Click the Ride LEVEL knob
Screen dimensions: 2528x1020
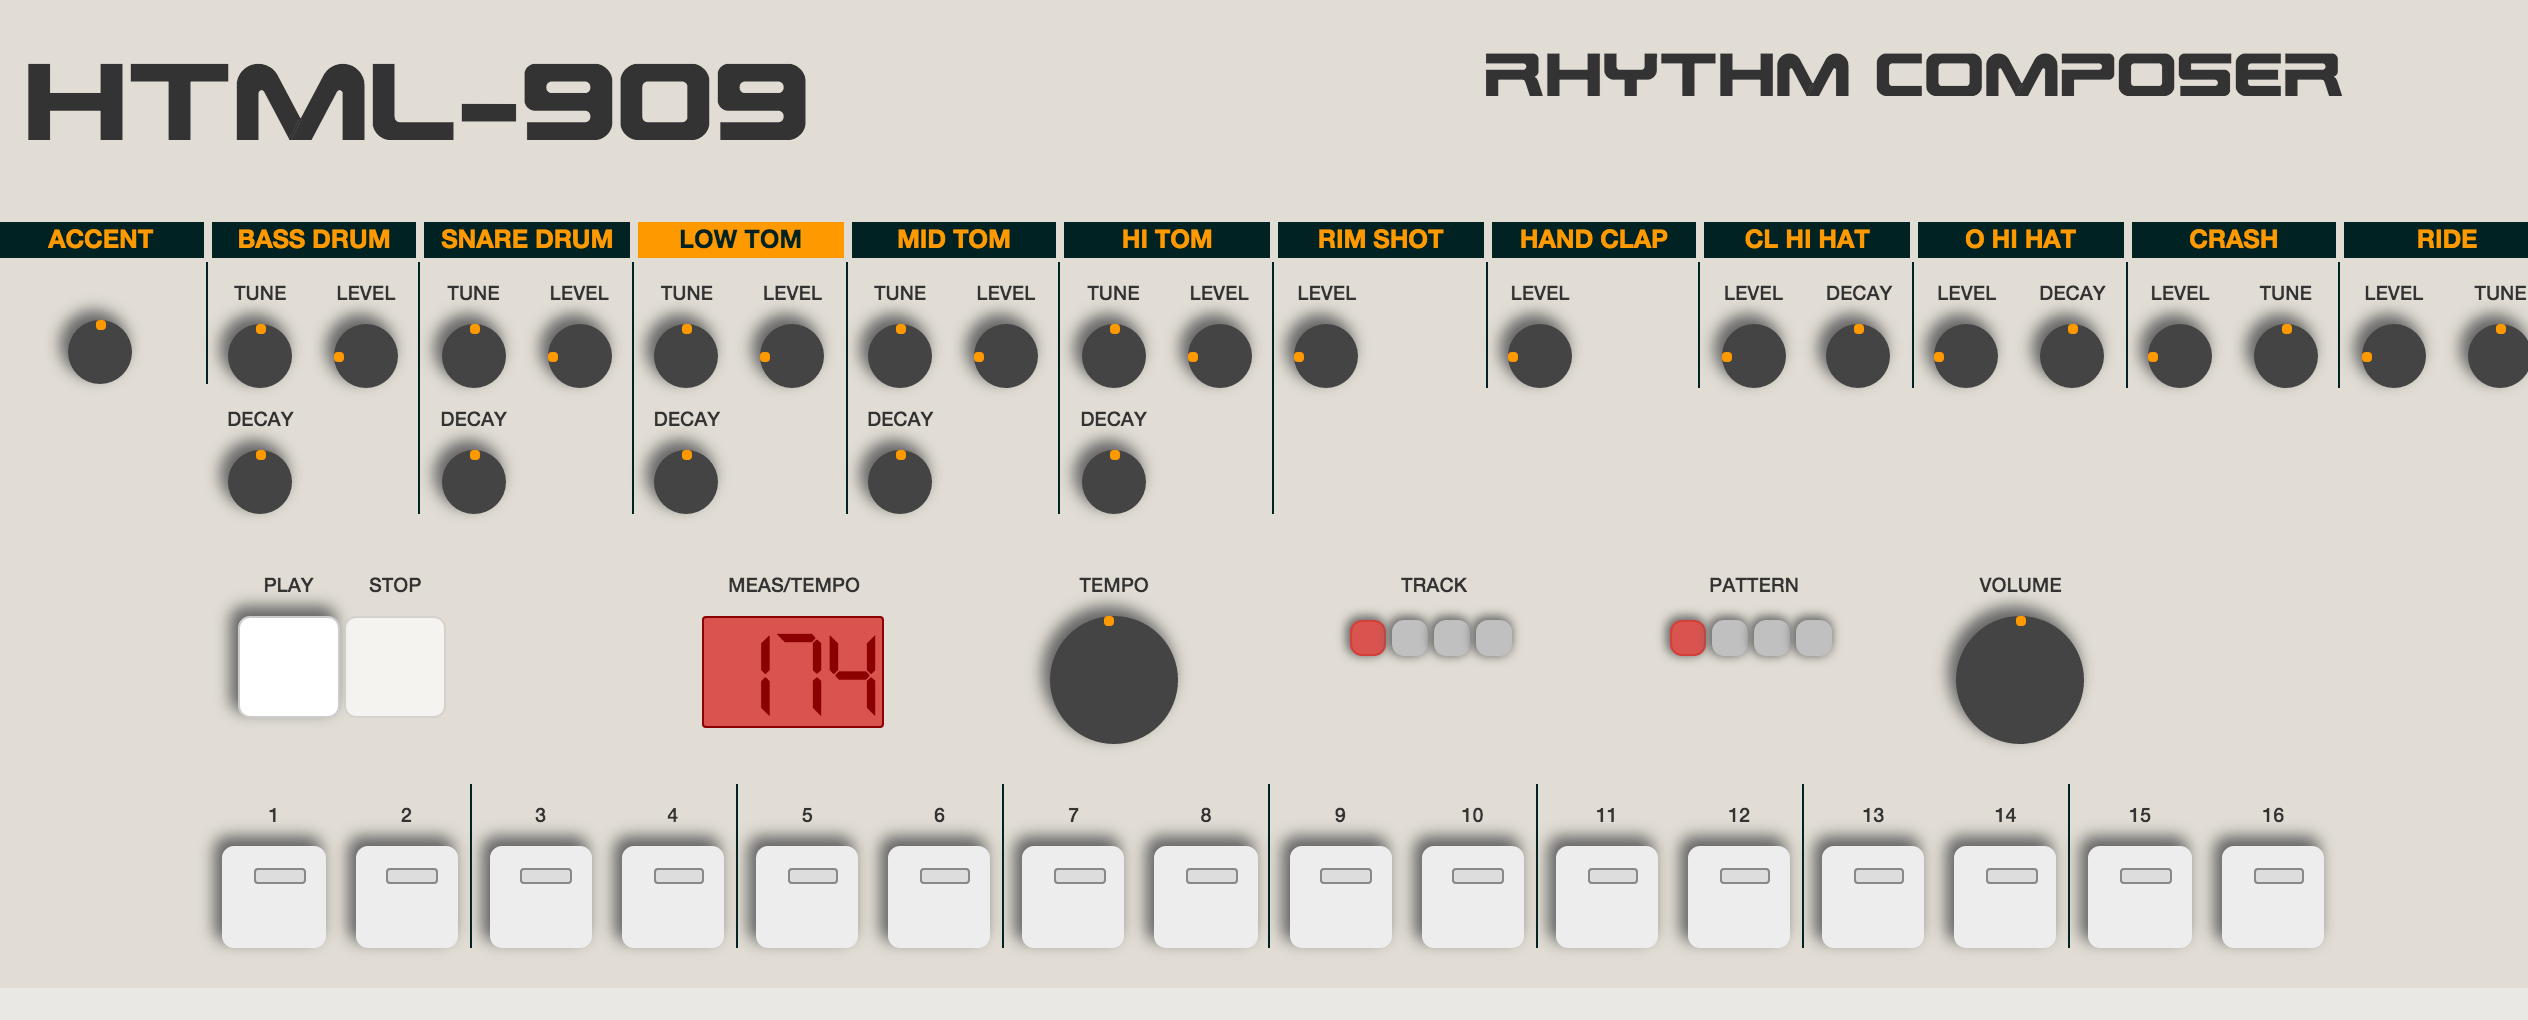tap(2394, 355)
